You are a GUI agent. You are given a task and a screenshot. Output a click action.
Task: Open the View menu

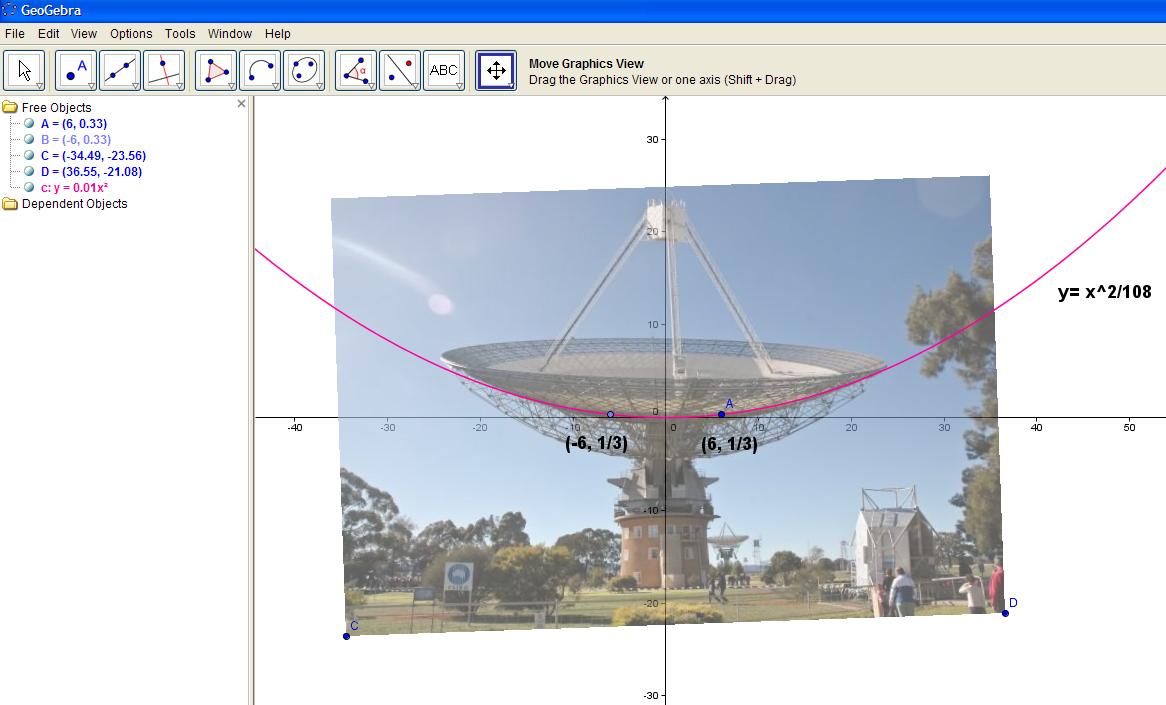83,33
